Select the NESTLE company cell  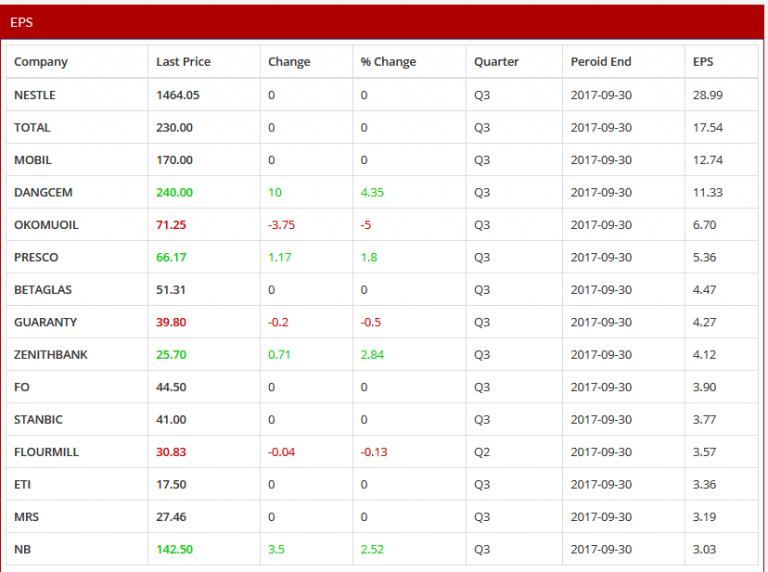coord(35,95)
